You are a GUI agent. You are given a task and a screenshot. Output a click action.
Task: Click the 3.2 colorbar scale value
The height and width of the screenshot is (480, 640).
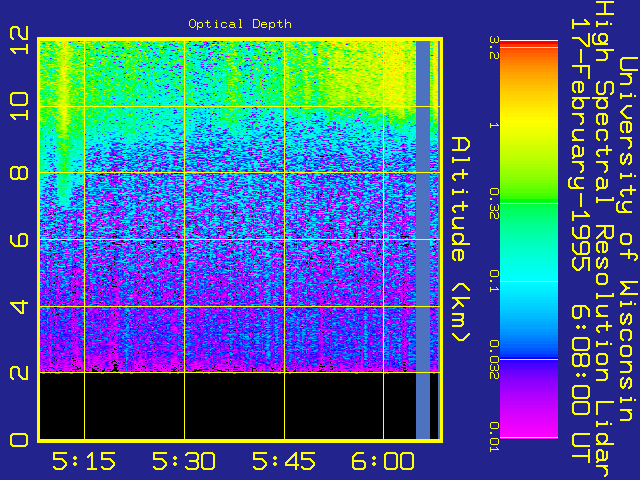click(x=494, y=48)
